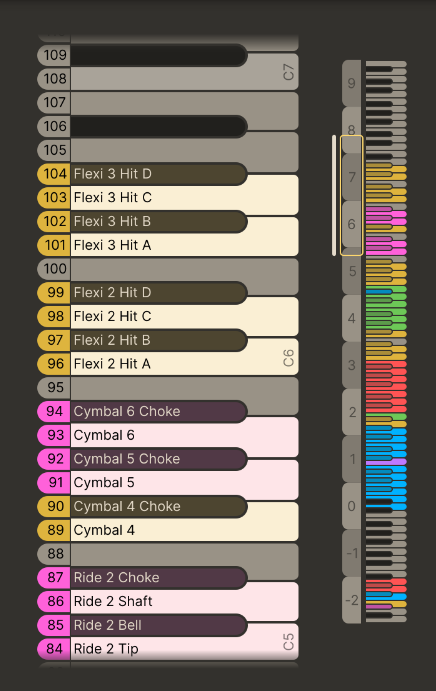The image size is (436, 691).
Task: Click the Ride 2 Shaft key
Action: 184,601
